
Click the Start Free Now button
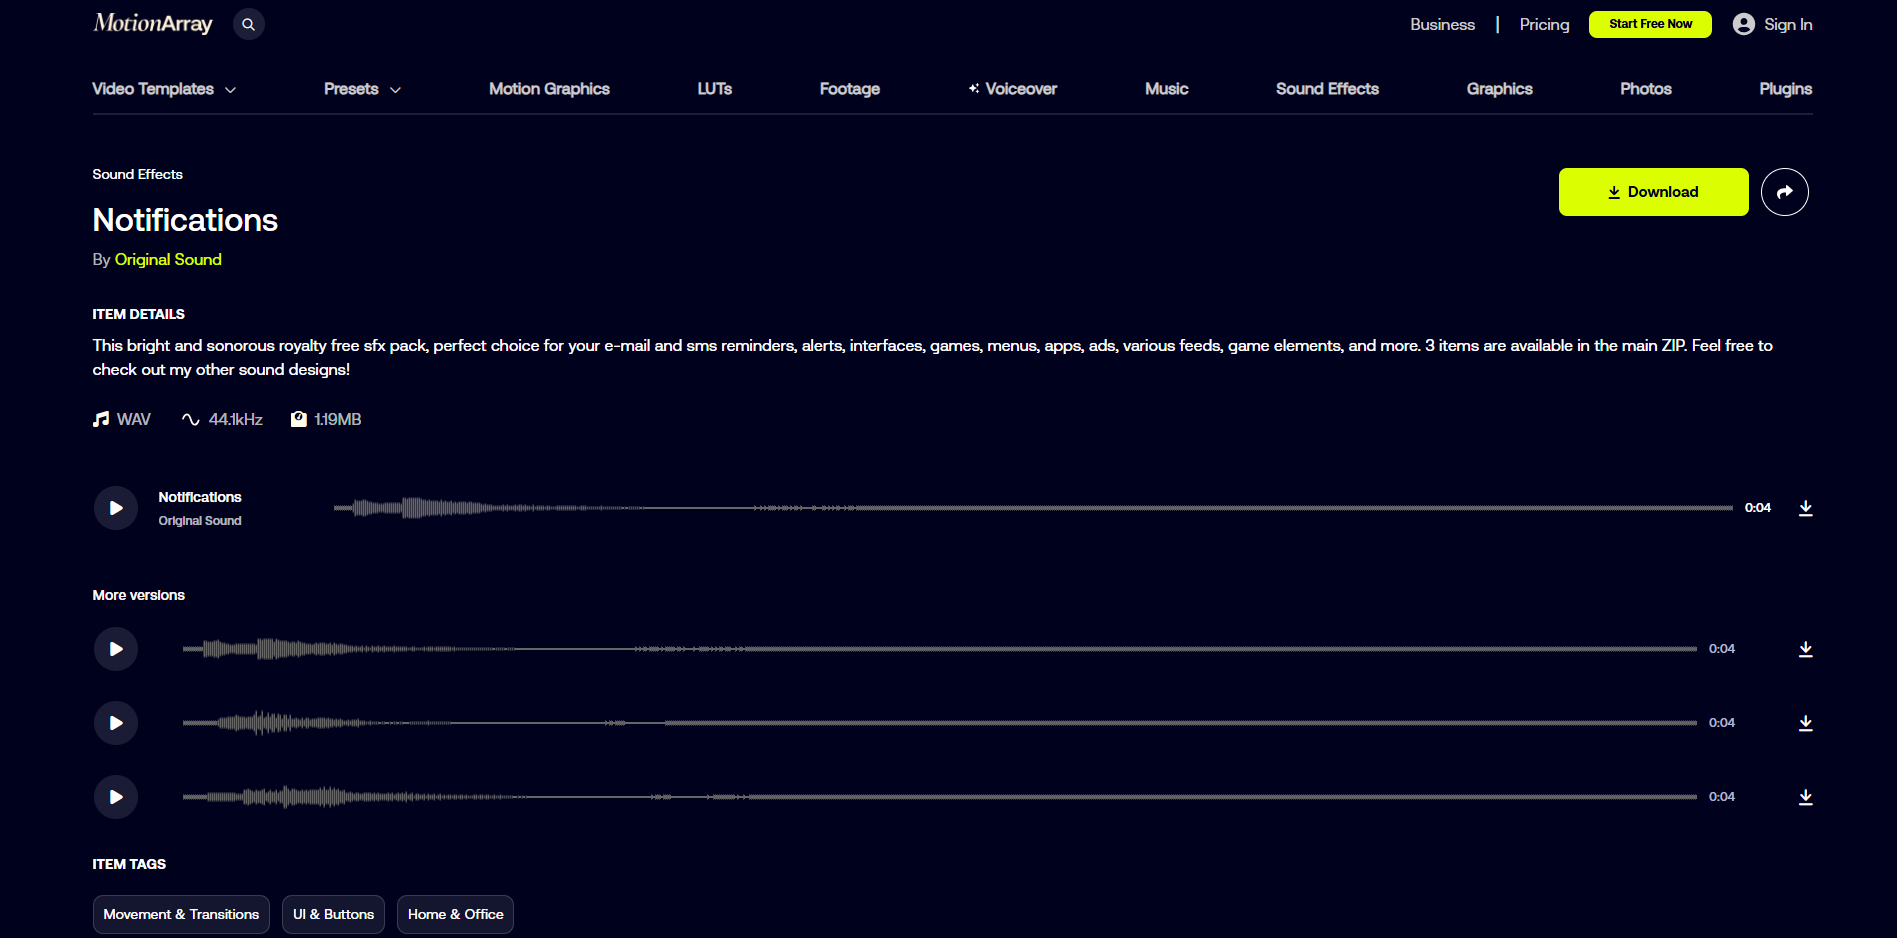[1649, 24]
